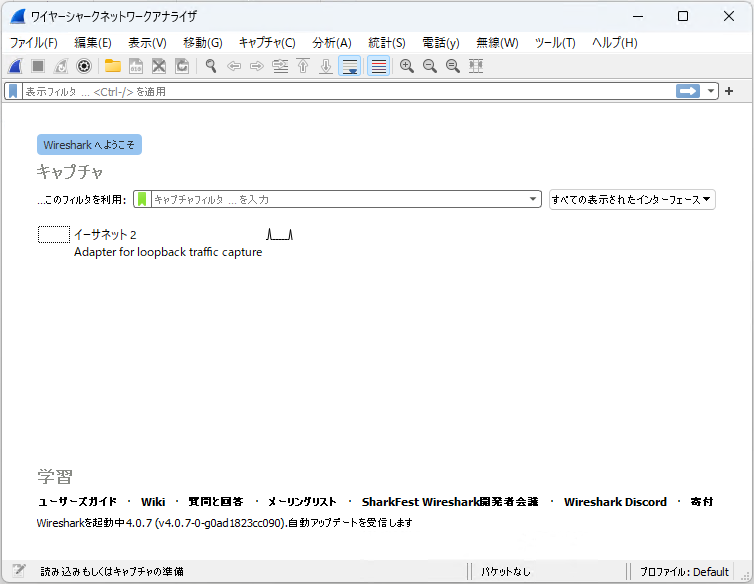Screen dimensions: 754x584
Task: Close this capture file icon
Action: [159, 66]
